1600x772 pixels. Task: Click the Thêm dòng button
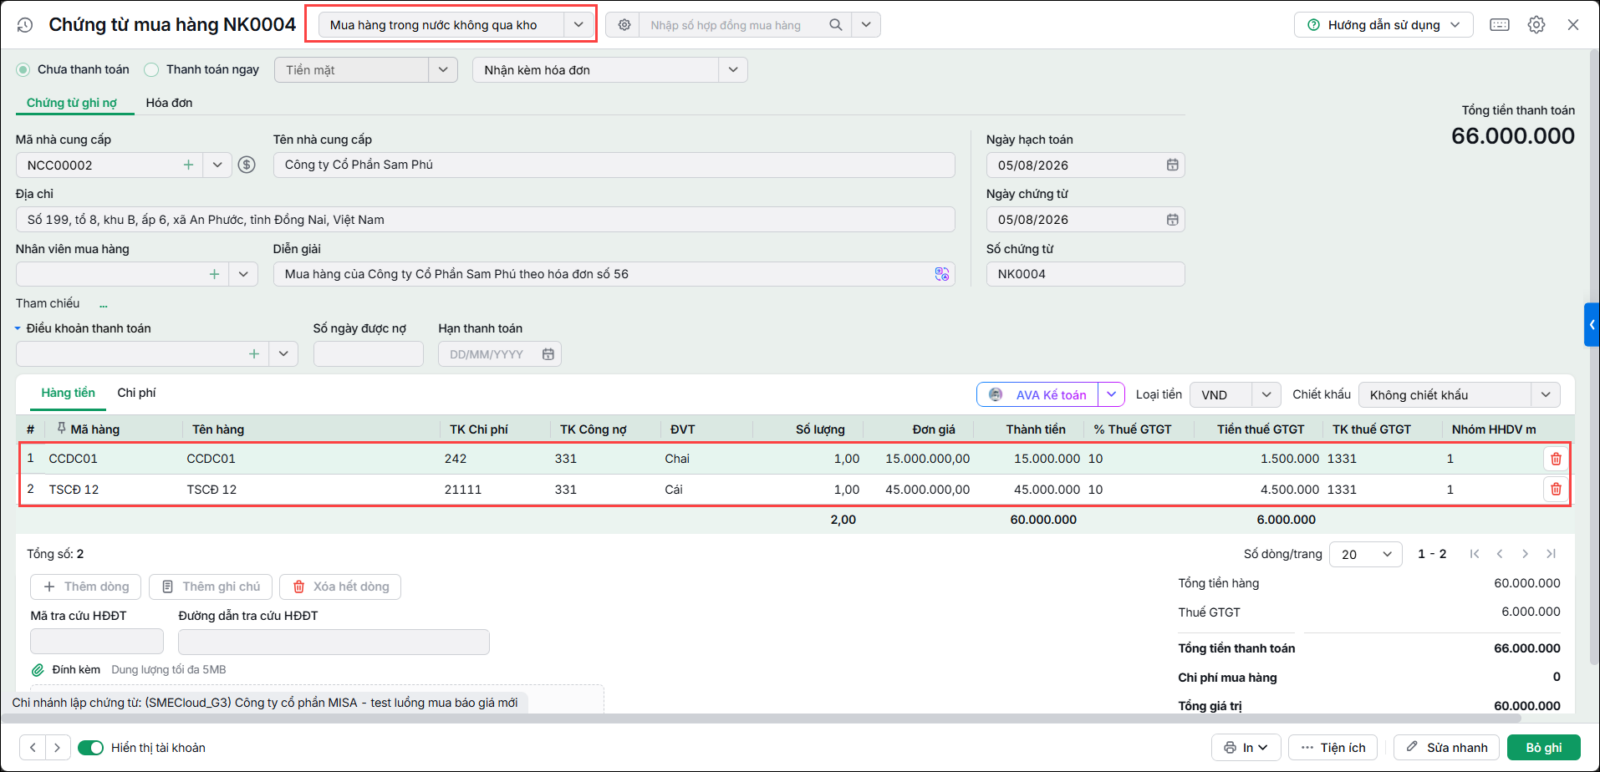tap(86, 587)
